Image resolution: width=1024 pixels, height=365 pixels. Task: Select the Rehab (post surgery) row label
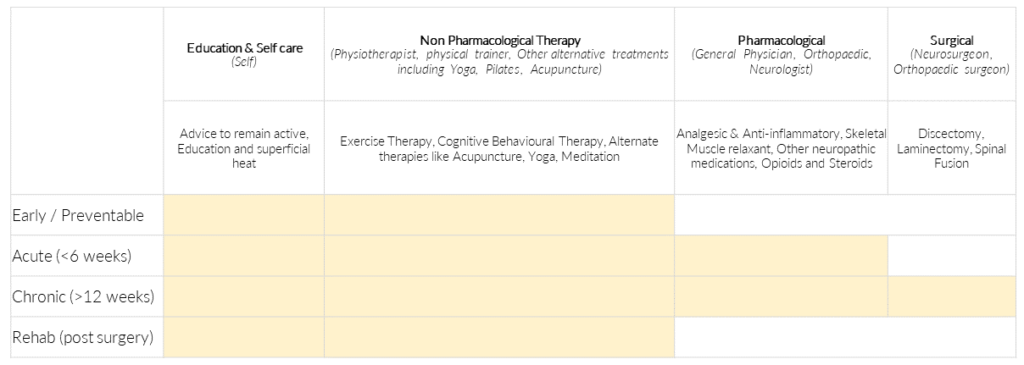(x=82, y=338)
